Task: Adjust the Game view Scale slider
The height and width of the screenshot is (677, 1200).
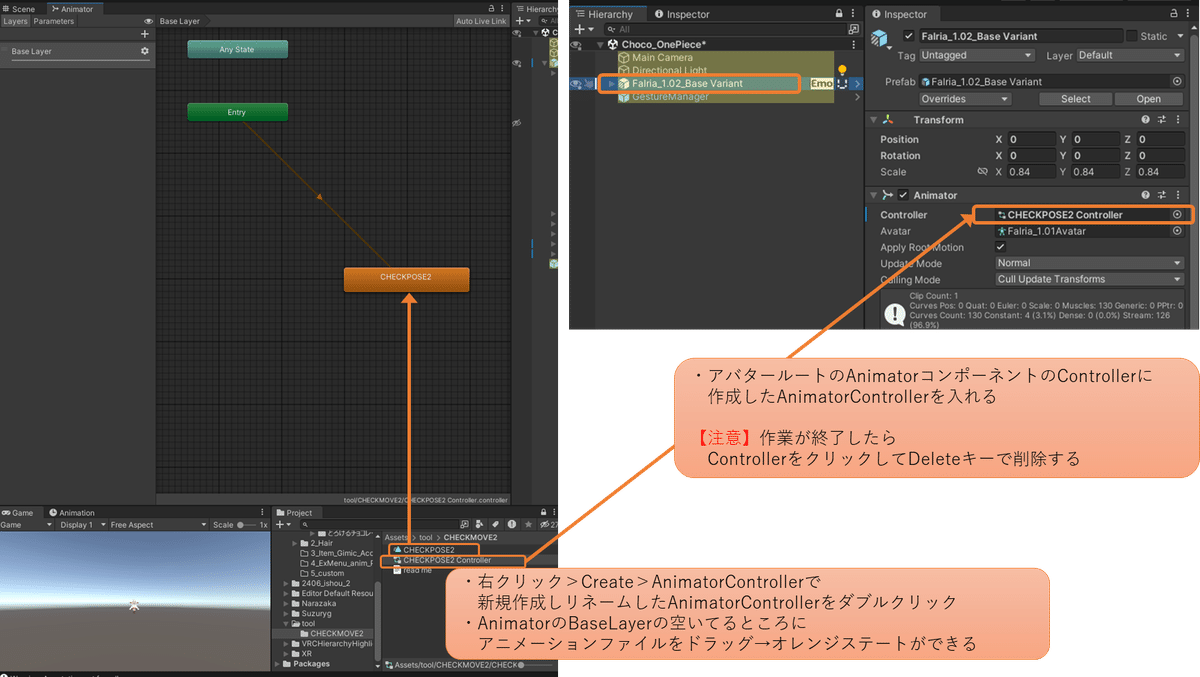Action: click(246, 525)
